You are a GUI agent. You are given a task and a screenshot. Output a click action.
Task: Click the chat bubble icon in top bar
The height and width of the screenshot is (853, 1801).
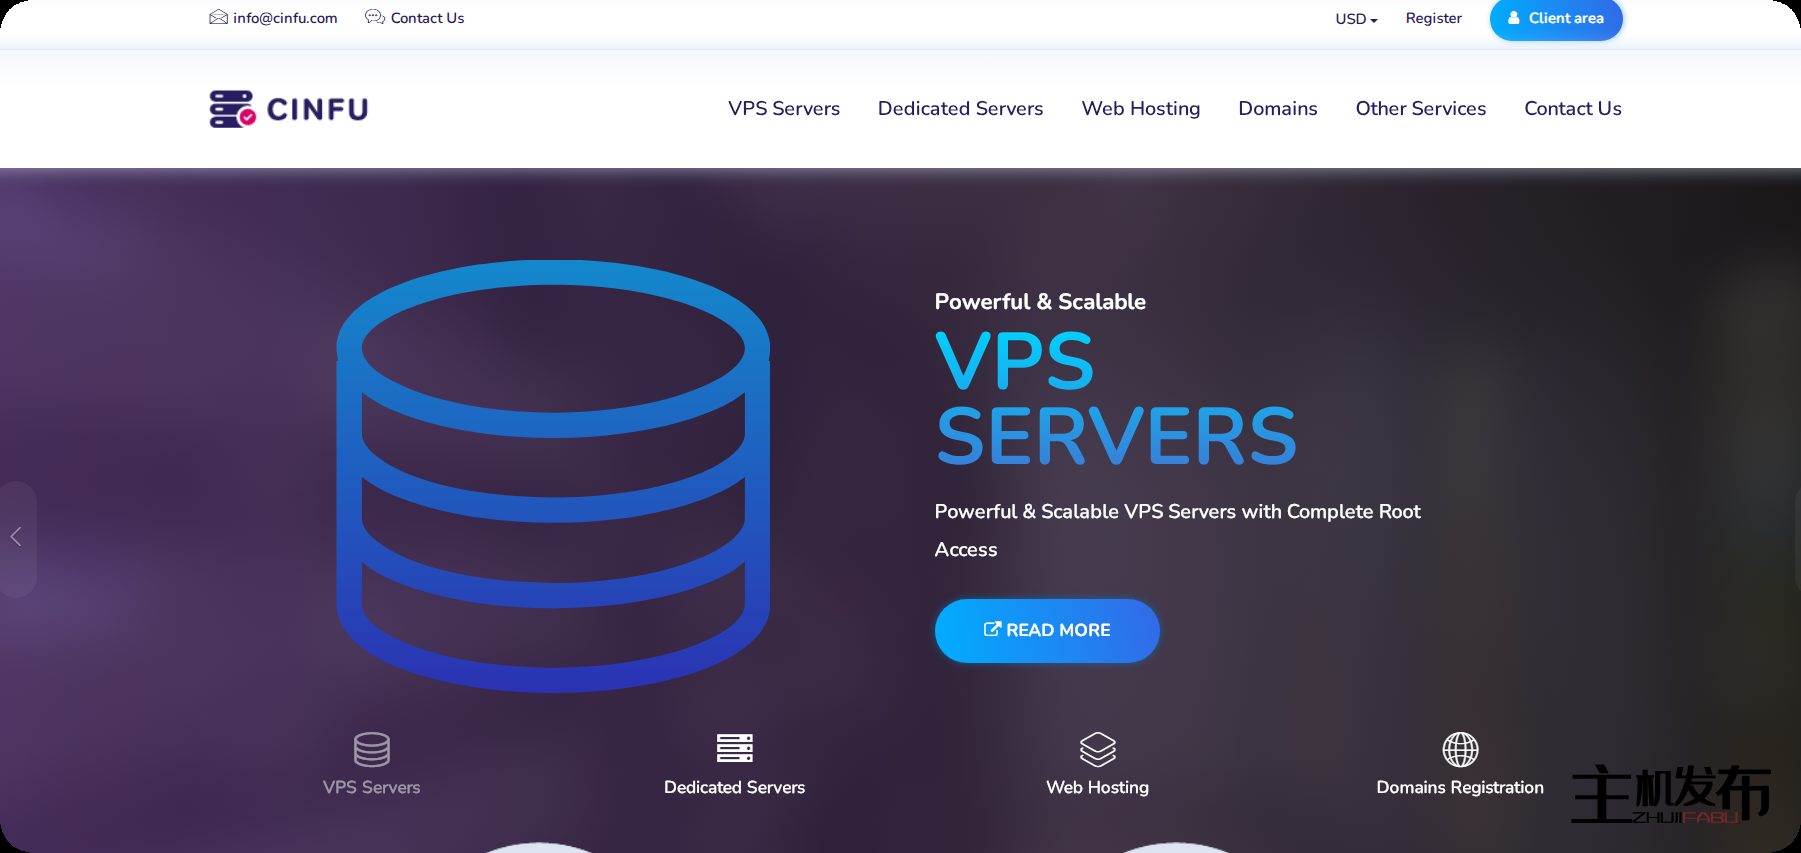(x=374, y=17)
